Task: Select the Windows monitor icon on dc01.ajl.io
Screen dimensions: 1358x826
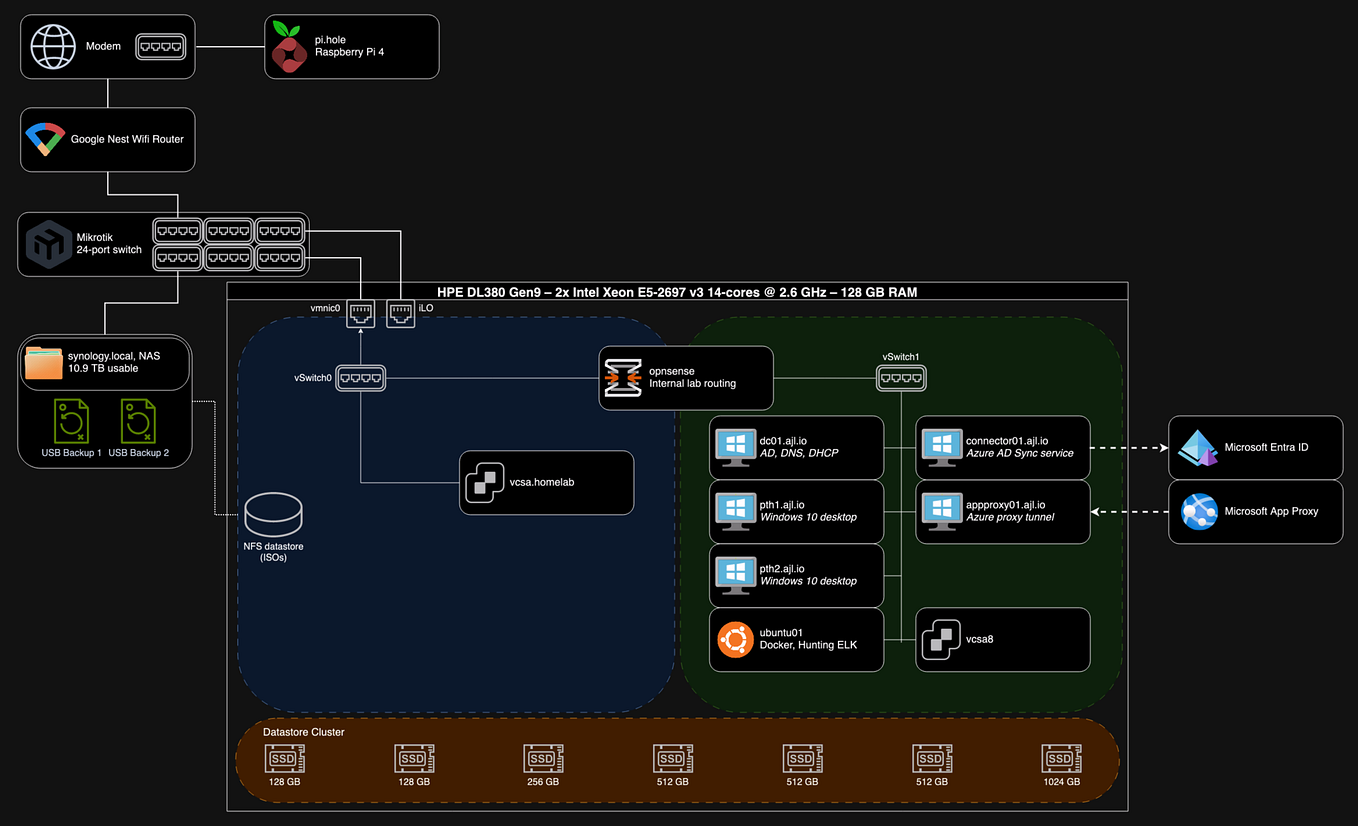Action: pyautogui.click(x=735, y=447)
